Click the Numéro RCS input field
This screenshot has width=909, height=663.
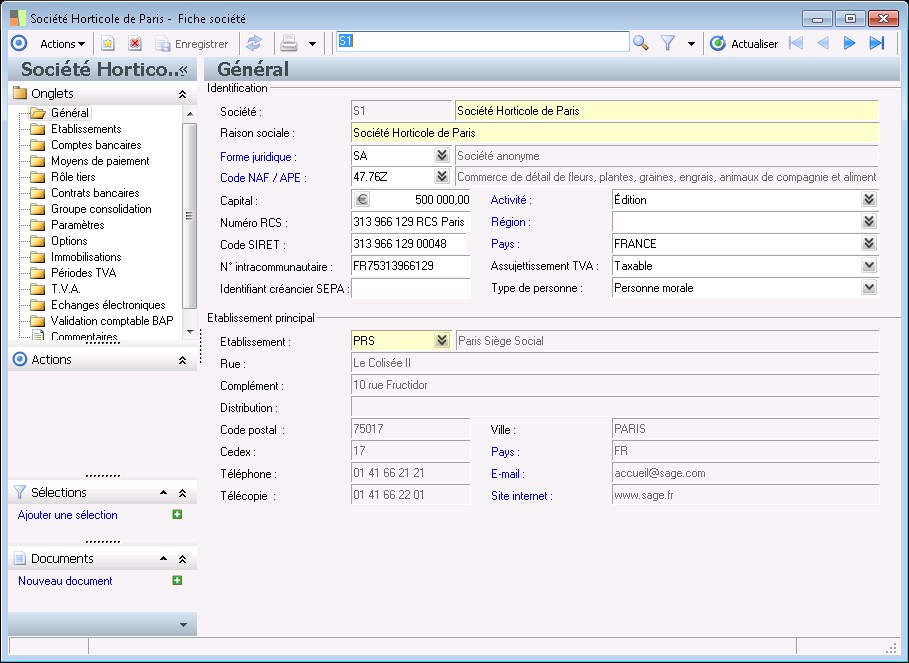coord(410,222)
